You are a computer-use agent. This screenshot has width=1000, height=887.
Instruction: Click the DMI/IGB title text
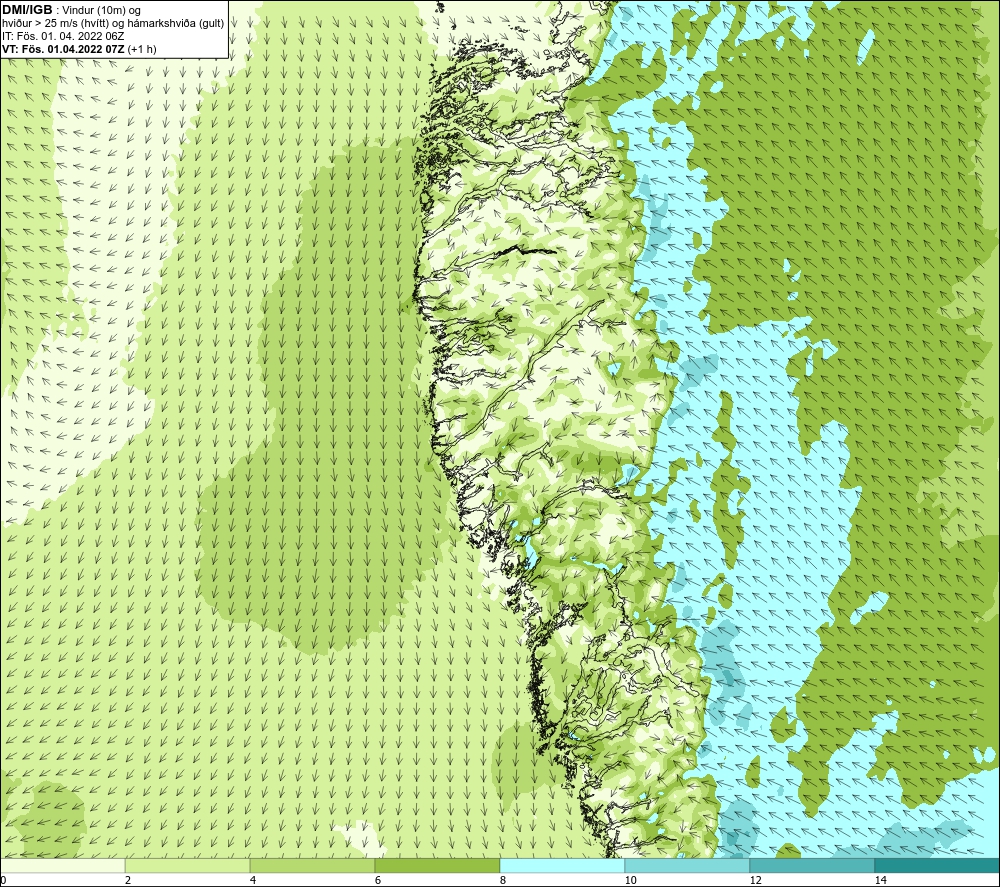click(27, 10)
